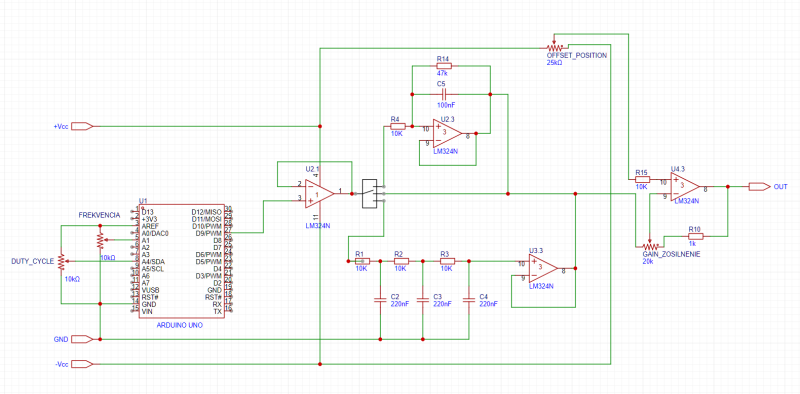Screen dimensions: 800x394
Task: Click the VIN pin label
Action: (x=147, y=311)
